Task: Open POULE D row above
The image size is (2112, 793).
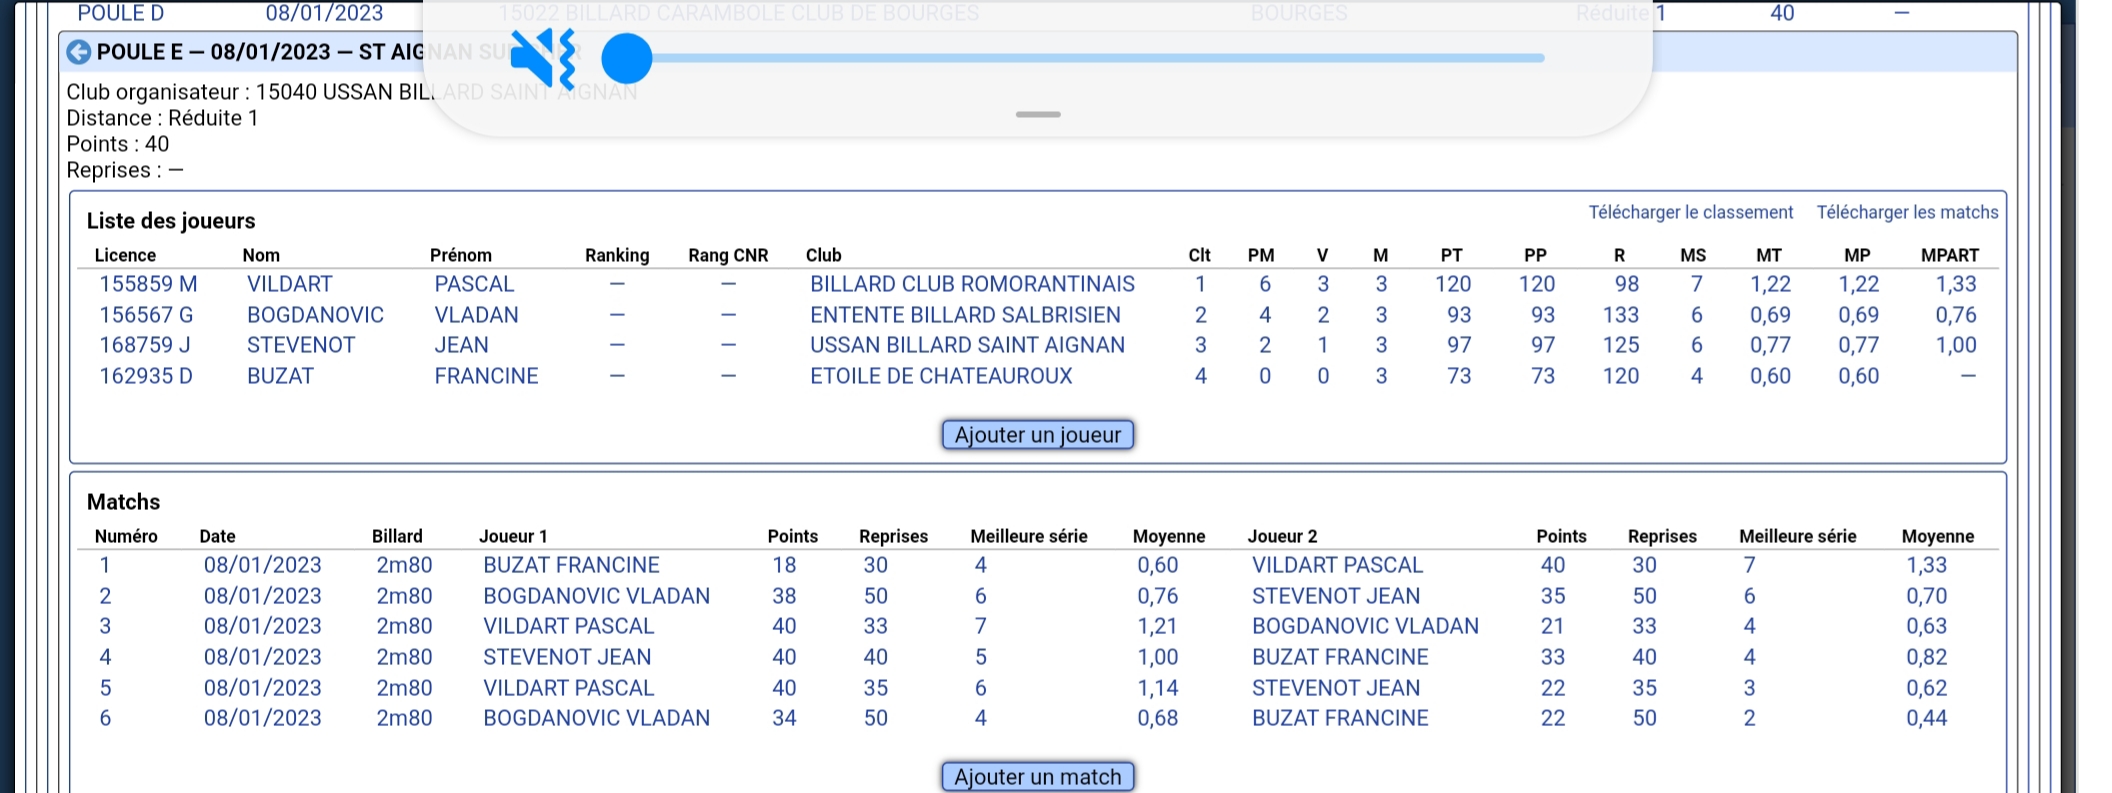Action: point(1040,13)
